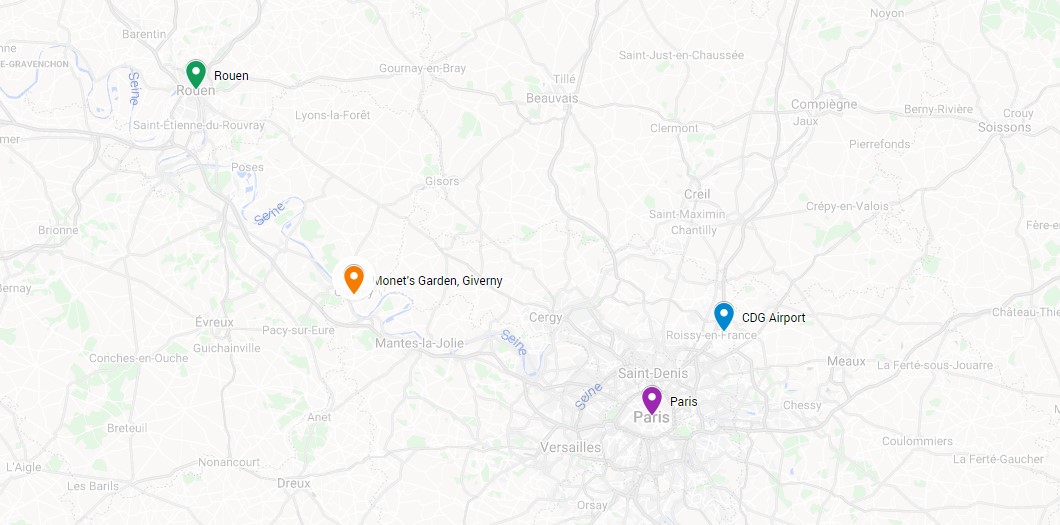Select the purple Paris map pin
Screen dimensions: 1060x525
click(652, 399)
